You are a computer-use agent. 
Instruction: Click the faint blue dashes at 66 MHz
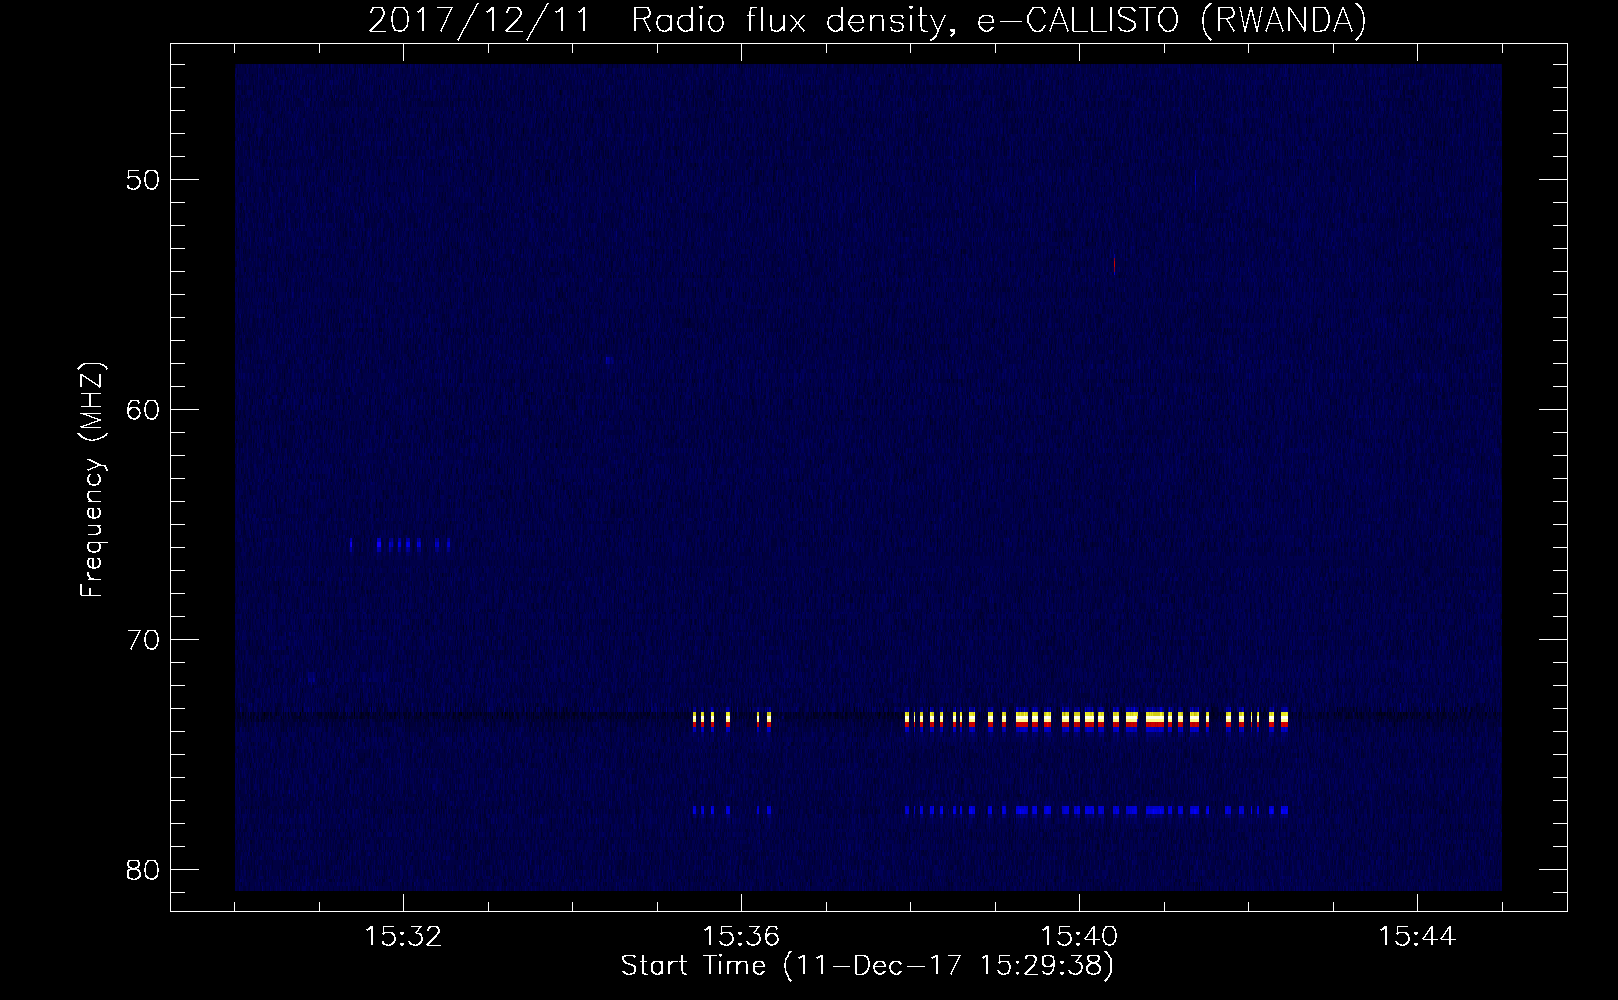(x=401, y=545)
